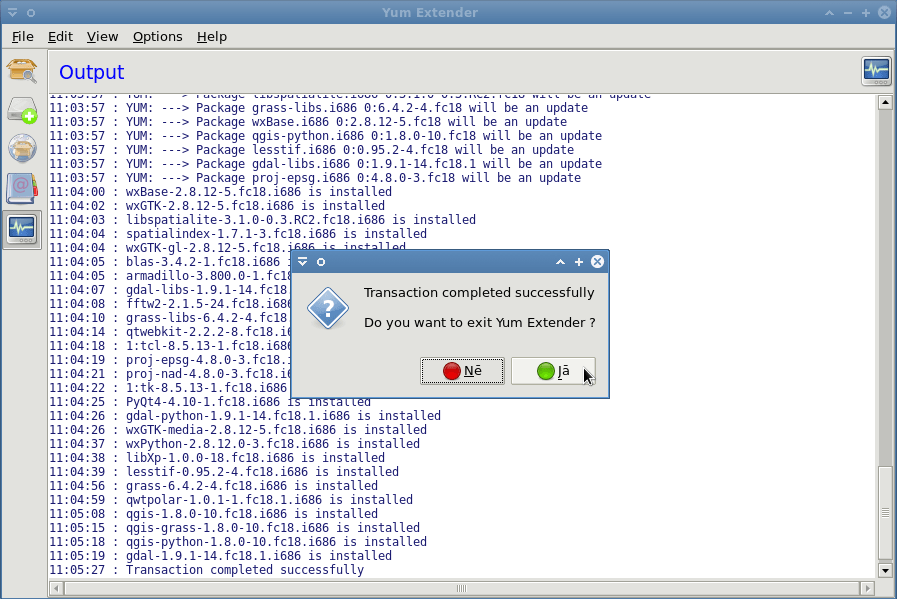Viewport: 897px width, 599px height.
Task: Click the 'Package grass-libs.i686' update line
Action: click(319, 108)
